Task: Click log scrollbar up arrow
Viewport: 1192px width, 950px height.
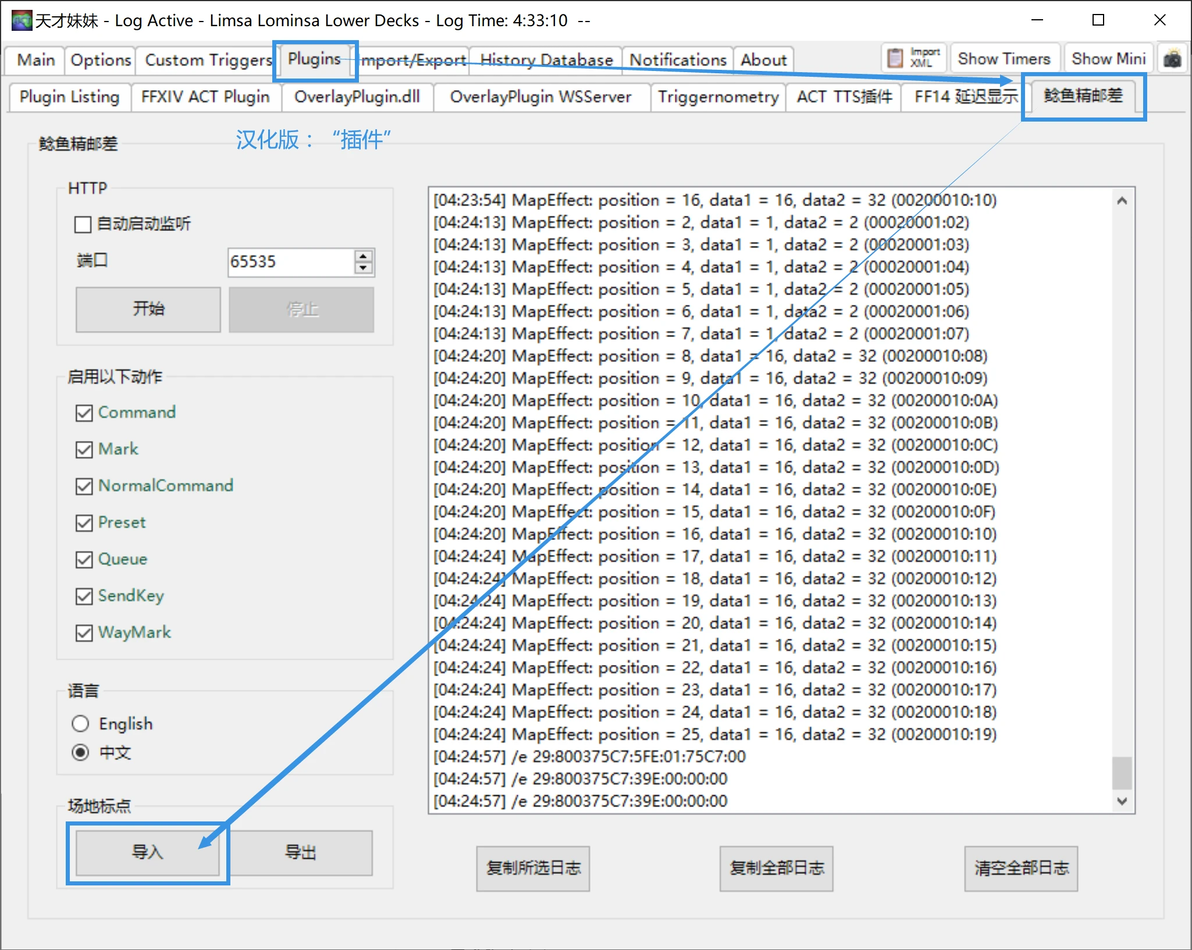Action: 1122,201
